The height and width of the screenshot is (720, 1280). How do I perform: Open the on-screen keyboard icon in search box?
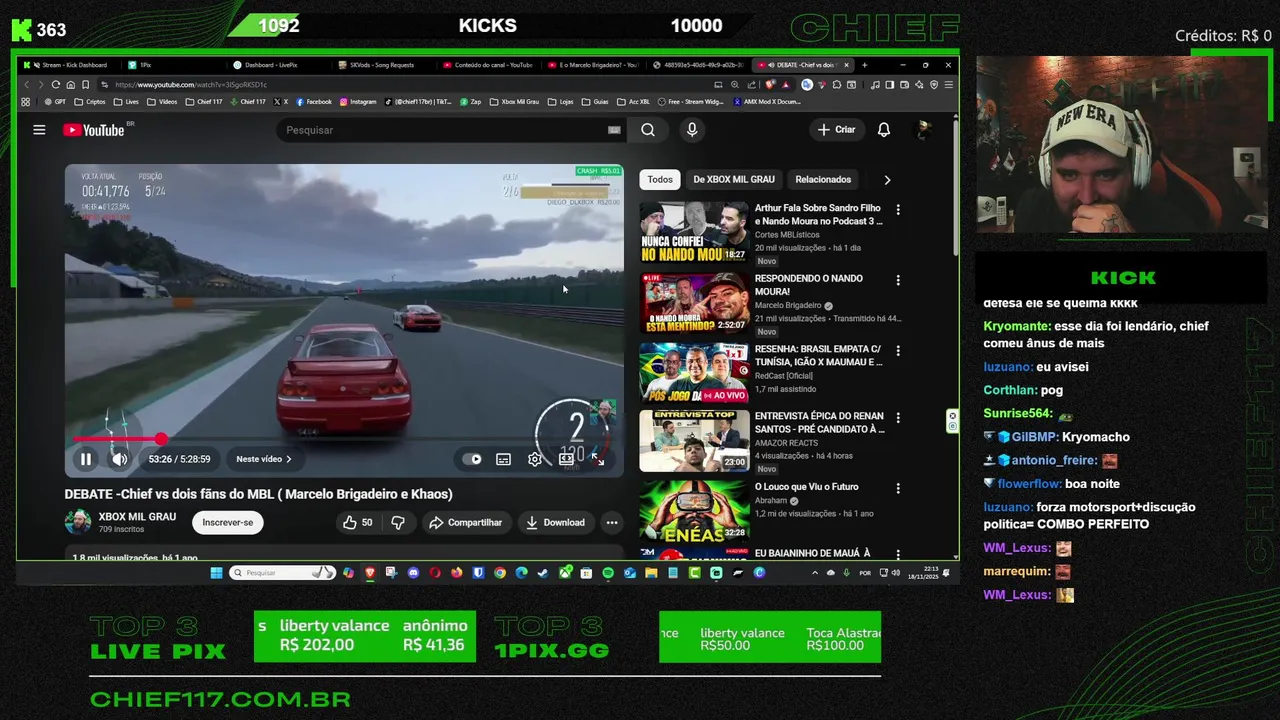[614, 130]
